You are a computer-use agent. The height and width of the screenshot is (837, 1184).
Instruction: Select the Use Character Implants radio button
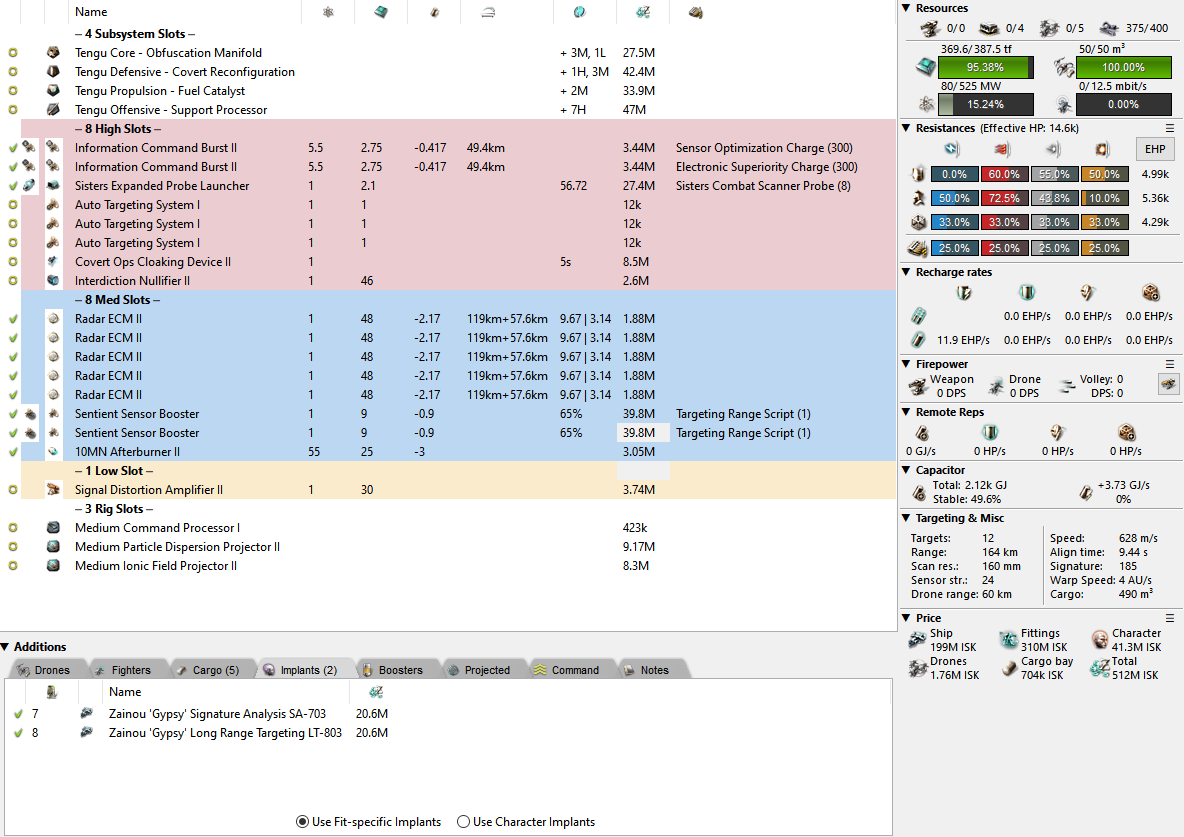click(x=463, y=822)
